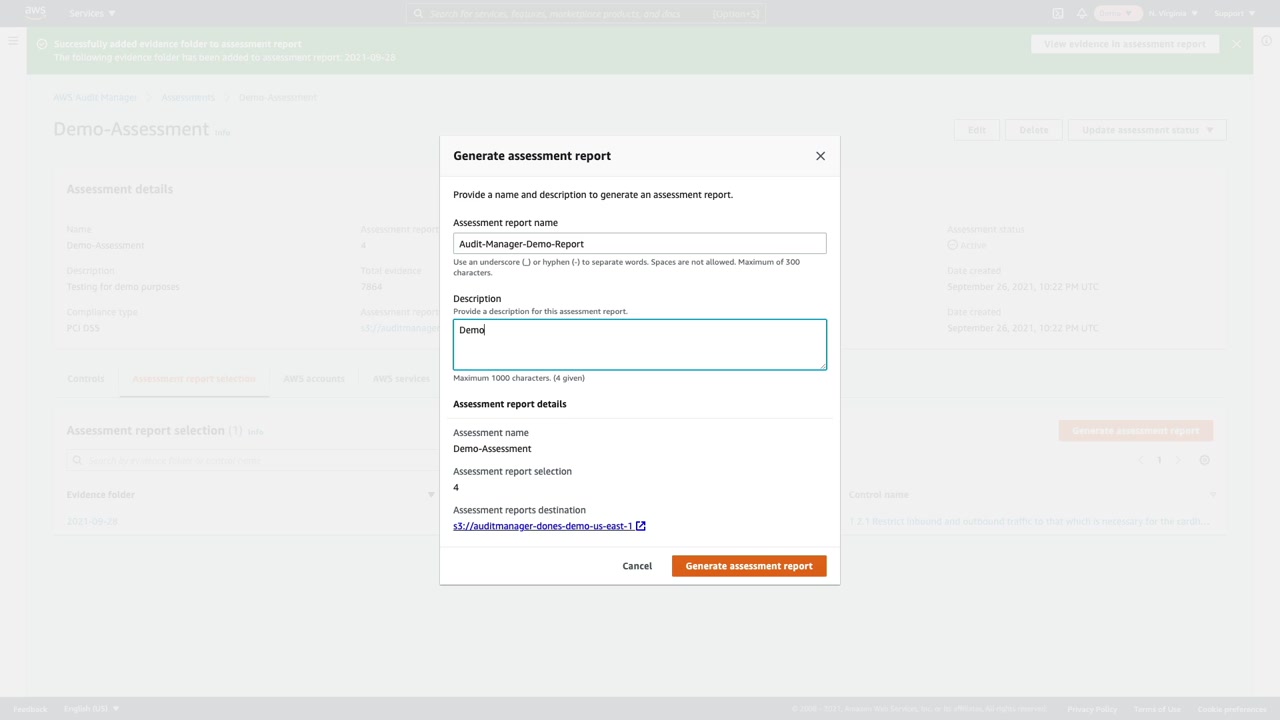Screen dimensions: 1280x720
Task: Open the S3 auditmanager destination link
Action: point(542,526)
